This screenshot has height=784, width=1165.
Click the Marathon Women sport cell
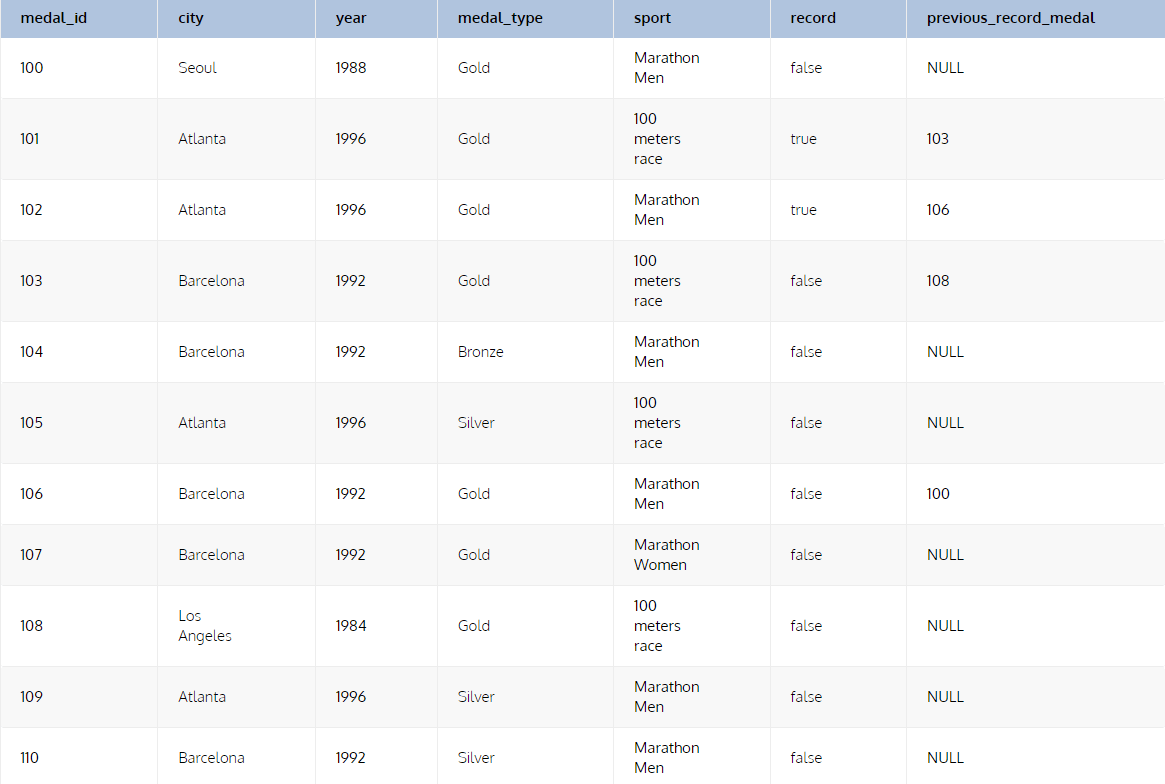[666, 555]
